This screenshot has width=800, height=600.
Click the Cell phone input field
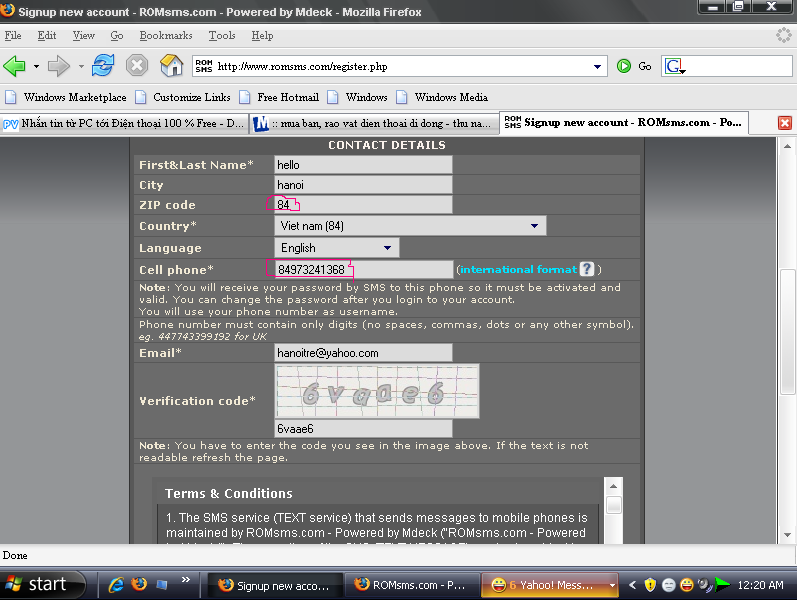click(x=363, y=269)
